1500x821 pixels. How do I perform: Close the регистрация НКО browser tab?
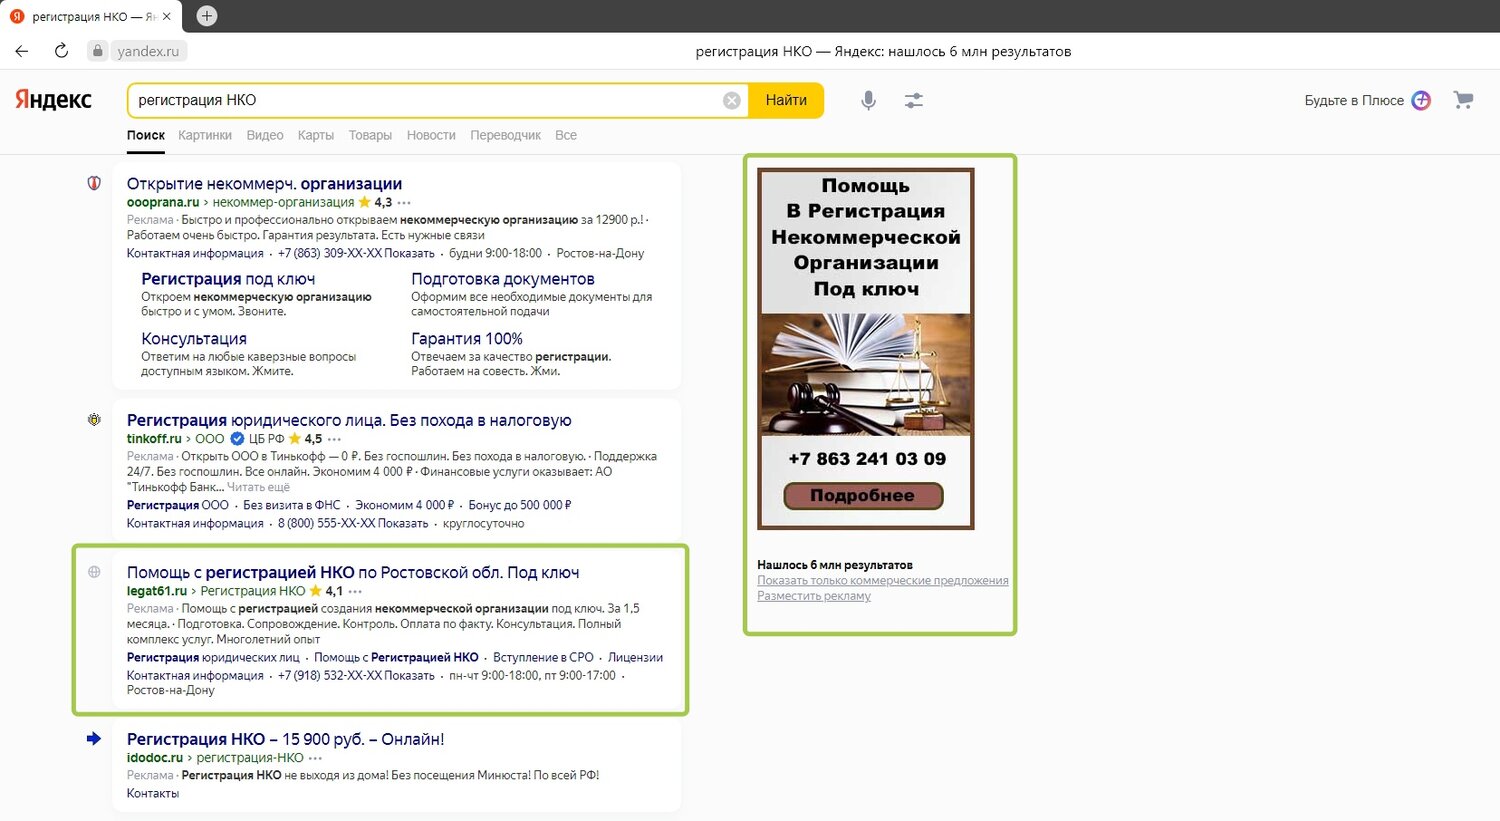tap(167, 16)
